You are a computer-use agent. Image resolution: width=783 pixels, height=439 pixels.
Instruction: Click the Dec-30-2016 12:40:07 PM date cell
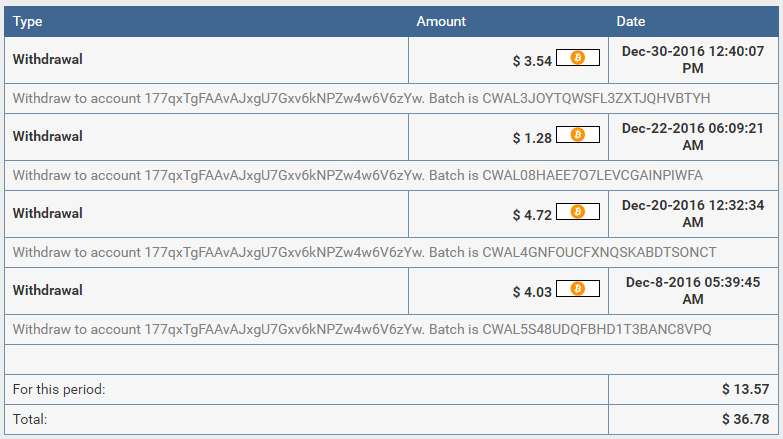693,59
